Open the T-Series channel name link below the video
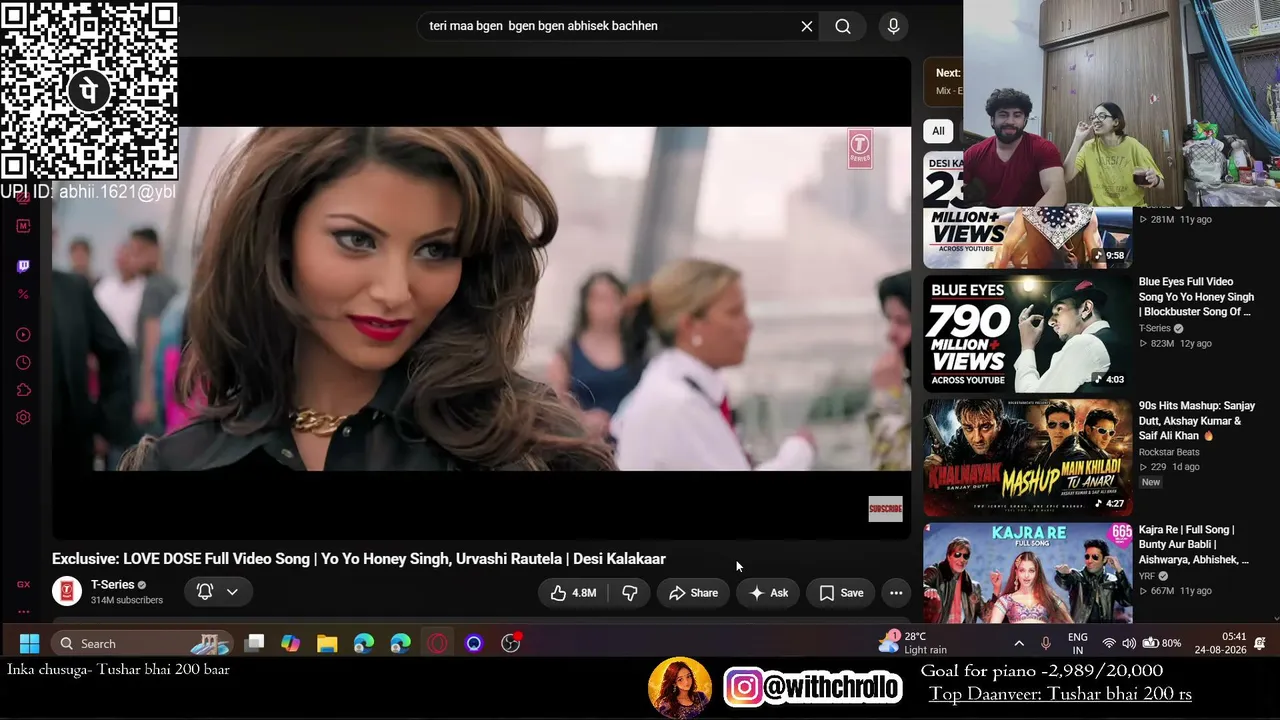The width and height of the screenshot is (1280, 720). [x=112, y=585]
